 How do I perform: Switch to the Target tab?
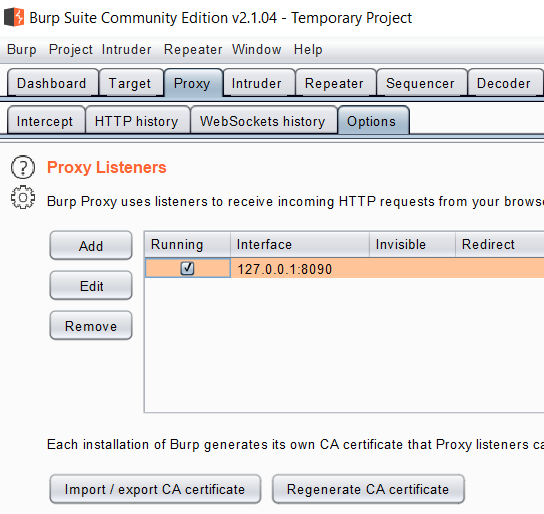point(131,83)
